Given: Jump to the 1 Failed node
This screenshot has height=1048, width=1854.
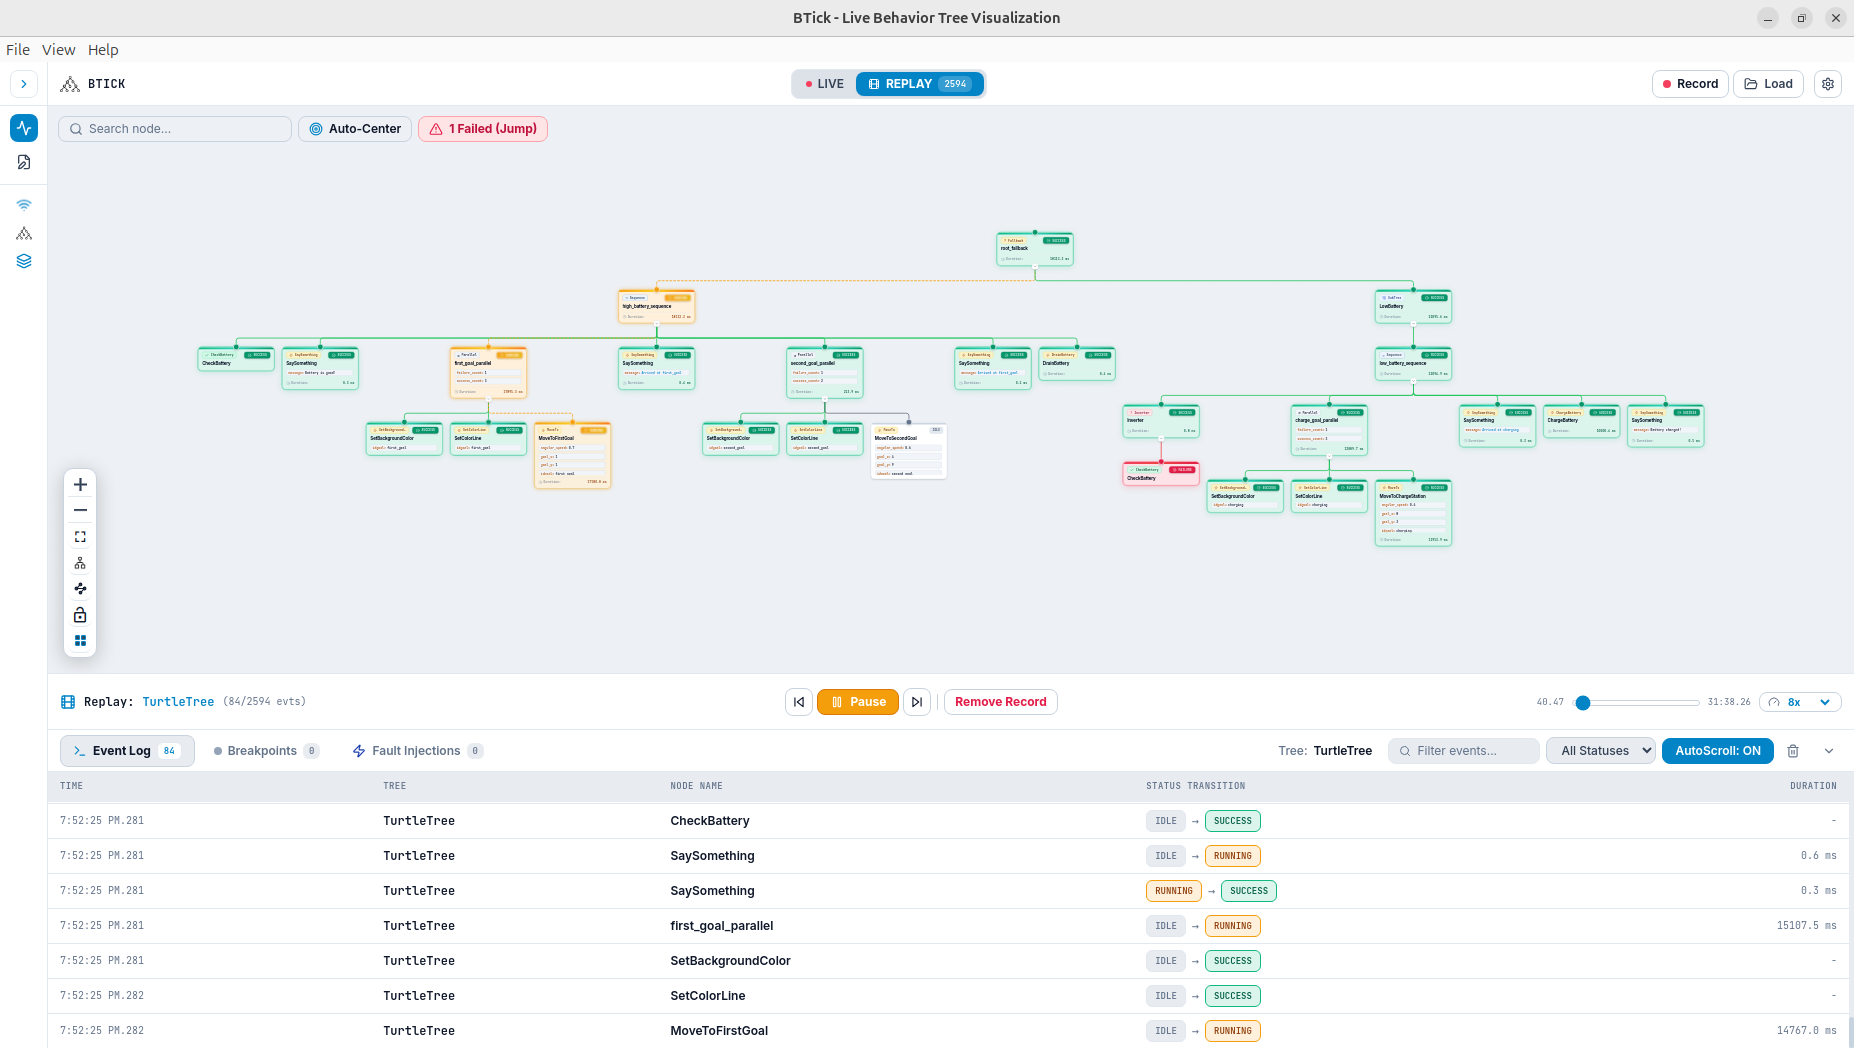Looking at the screenshot, I should point(483,129).
